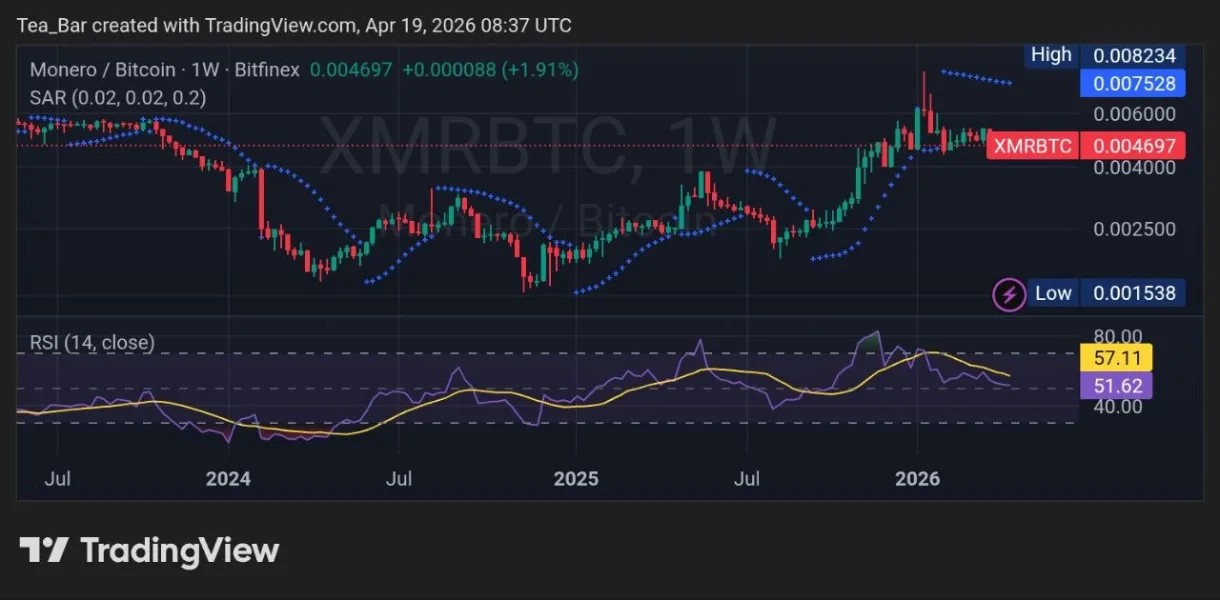Click the purple lightning bolt icon
The height and width of the screenshot is (600, 1220).
click(x=1010, y=294)
